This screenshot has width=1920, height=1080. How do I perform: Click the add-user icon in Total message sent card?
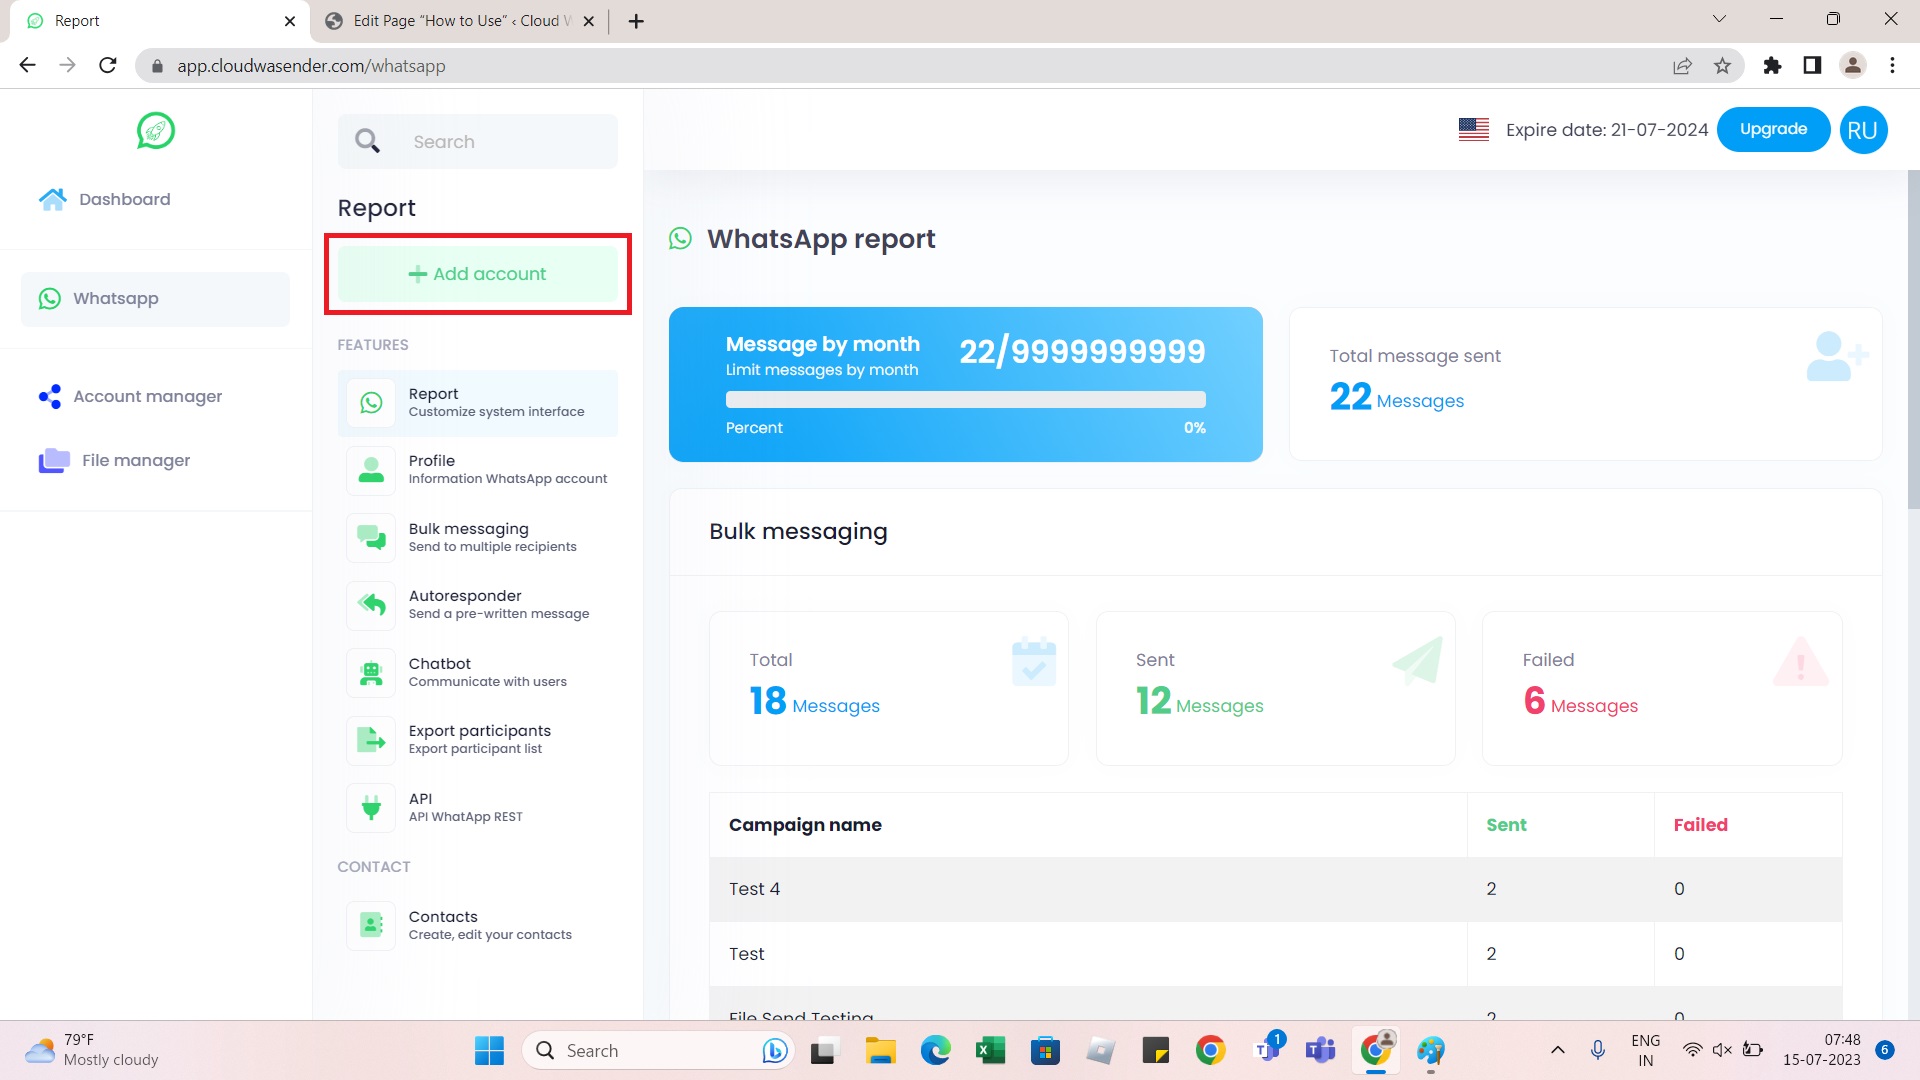(1837, 357)
